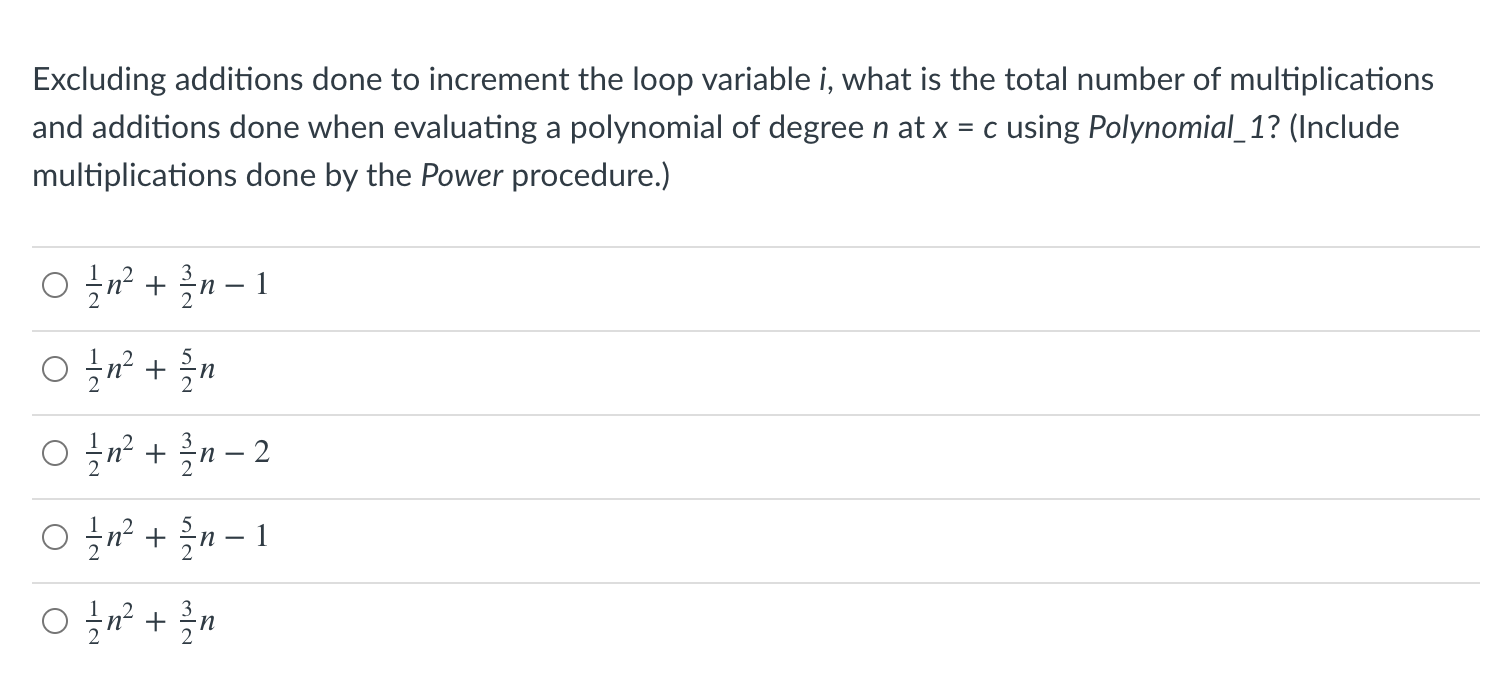Click the formula text ½n² + ³⁄₂n − 1
Viewport: 1504px width, 680px height.
[175, 285]
